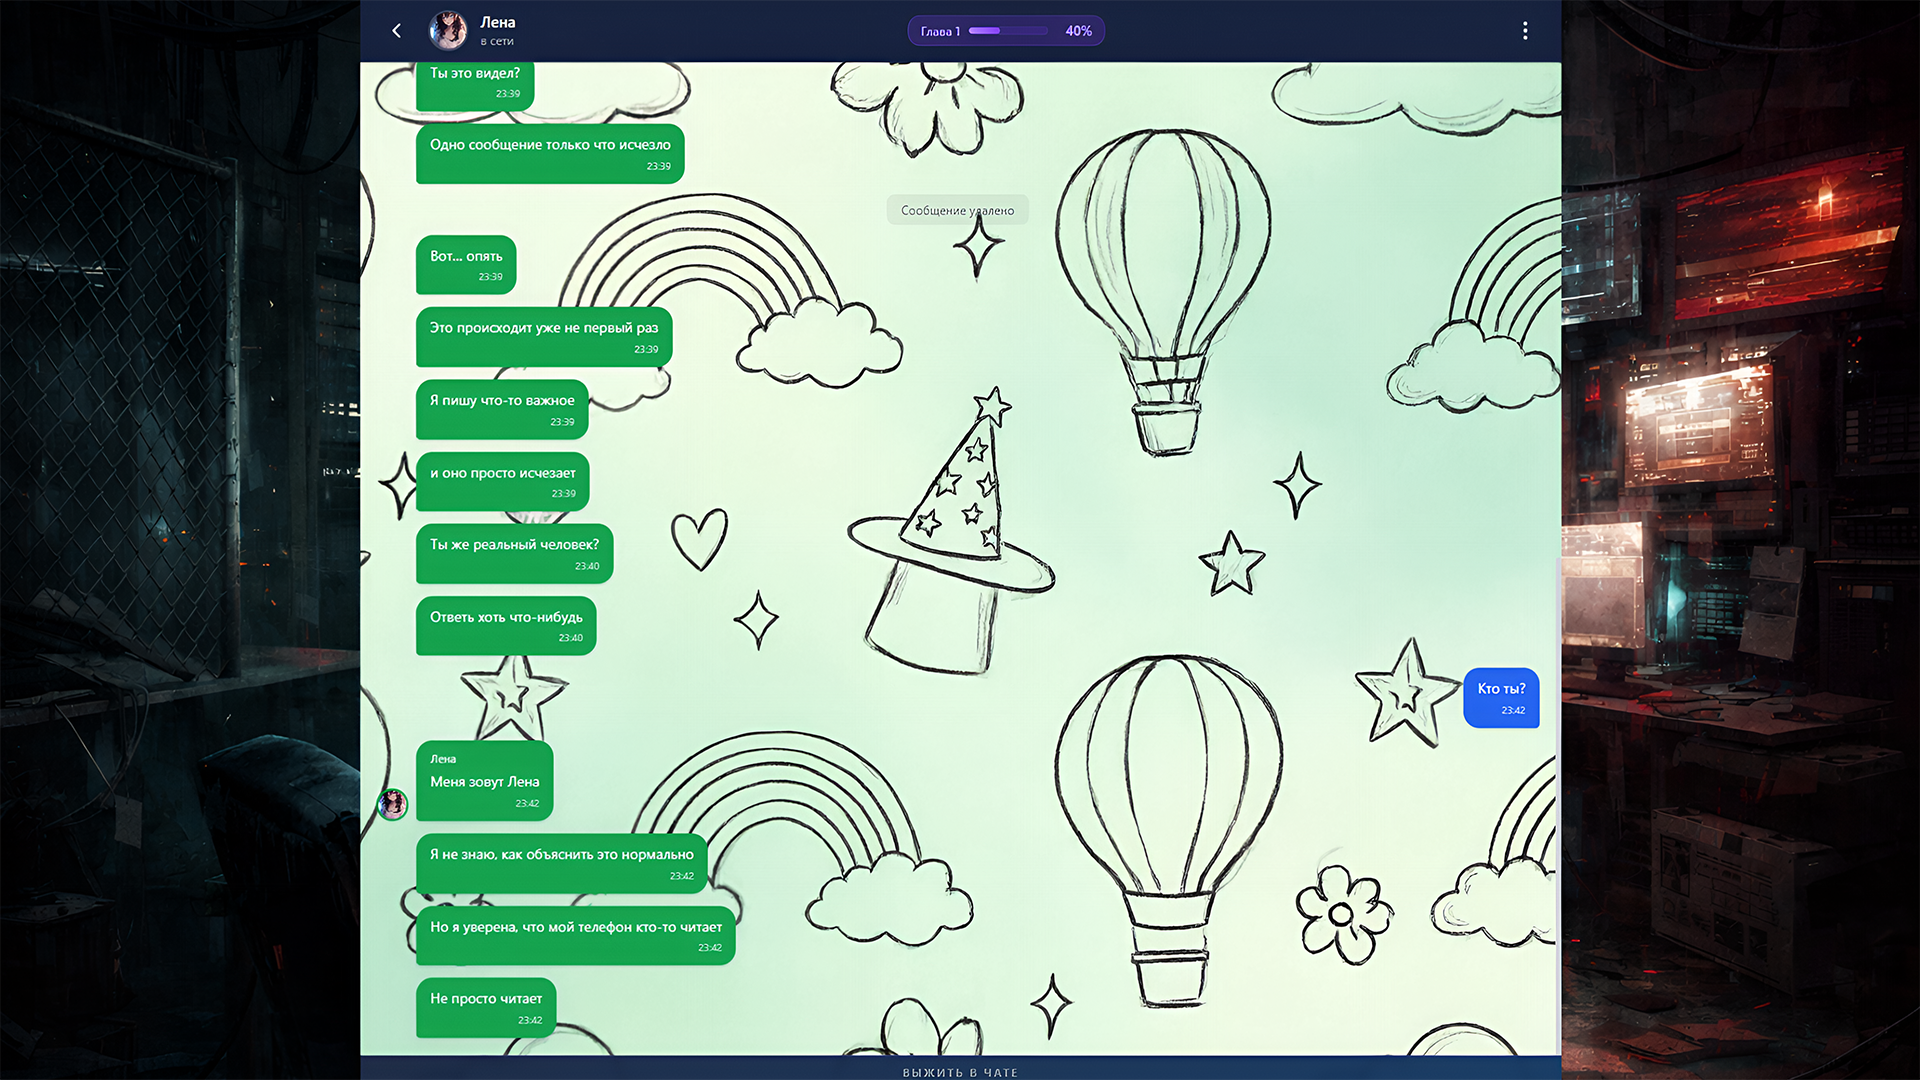This screenshot has height=1080, width=1920.
Task: Go back with the left arrow
Action: pyautogui.click(x=397, y=31)
